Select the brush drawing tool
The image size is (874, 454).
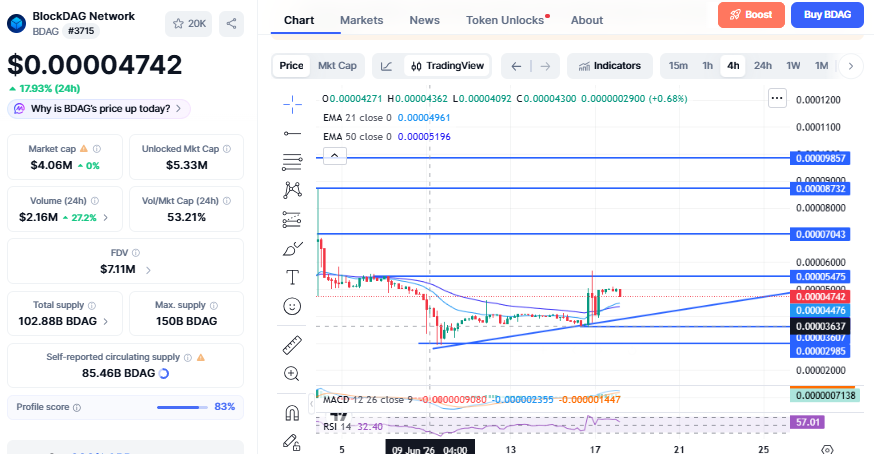(x=292, y=249)
